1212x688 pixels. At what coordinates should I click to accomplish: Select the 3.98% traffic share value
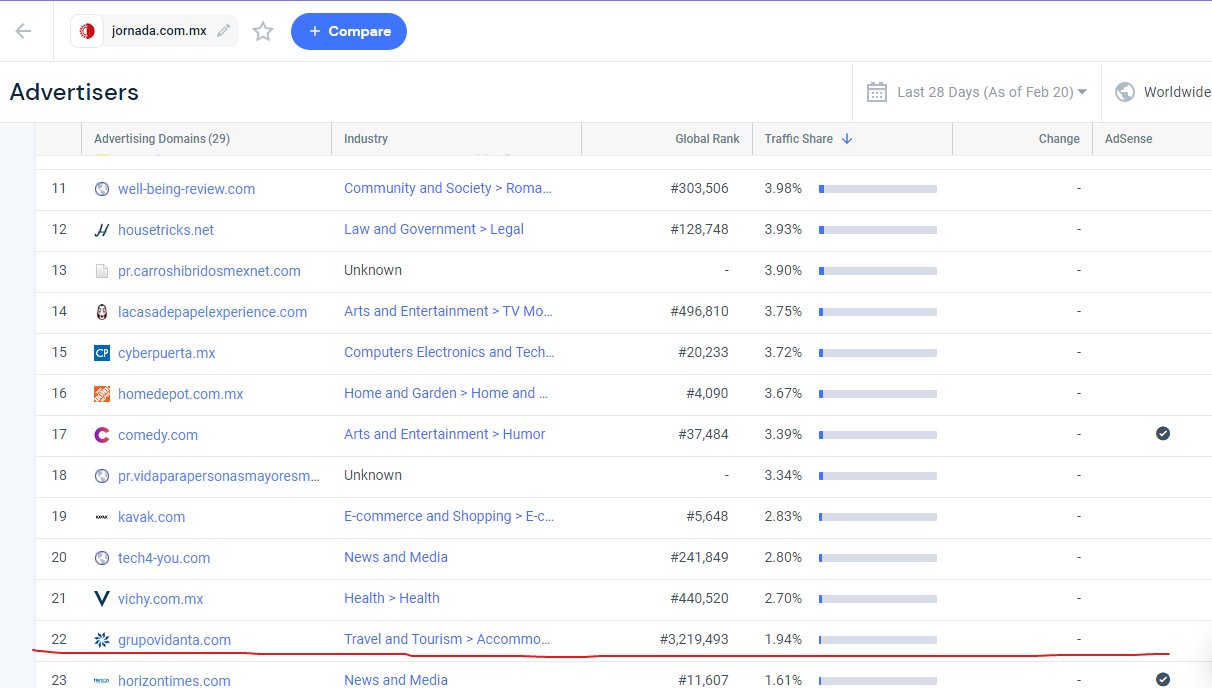click(783, 188)
